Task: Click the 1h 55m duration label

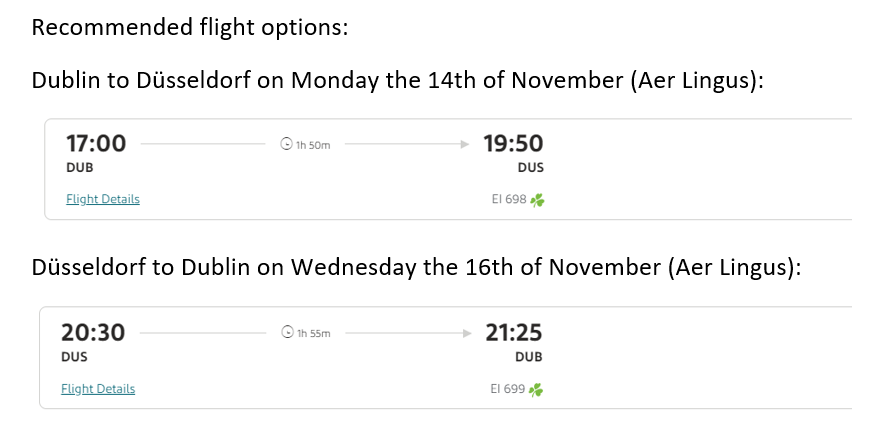Action: (x=313, y=334)
